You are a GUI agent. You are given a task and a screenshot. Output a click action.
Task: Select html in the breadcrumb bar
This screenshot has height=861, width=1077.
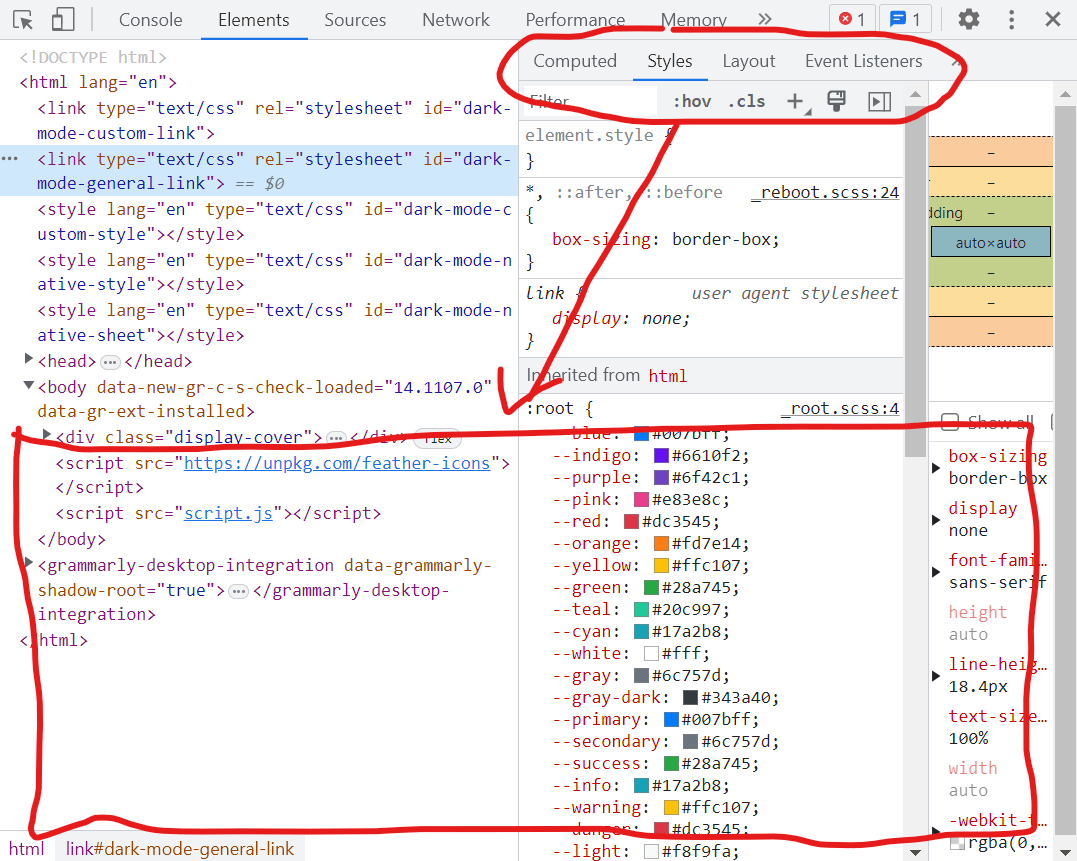point(27,849)
